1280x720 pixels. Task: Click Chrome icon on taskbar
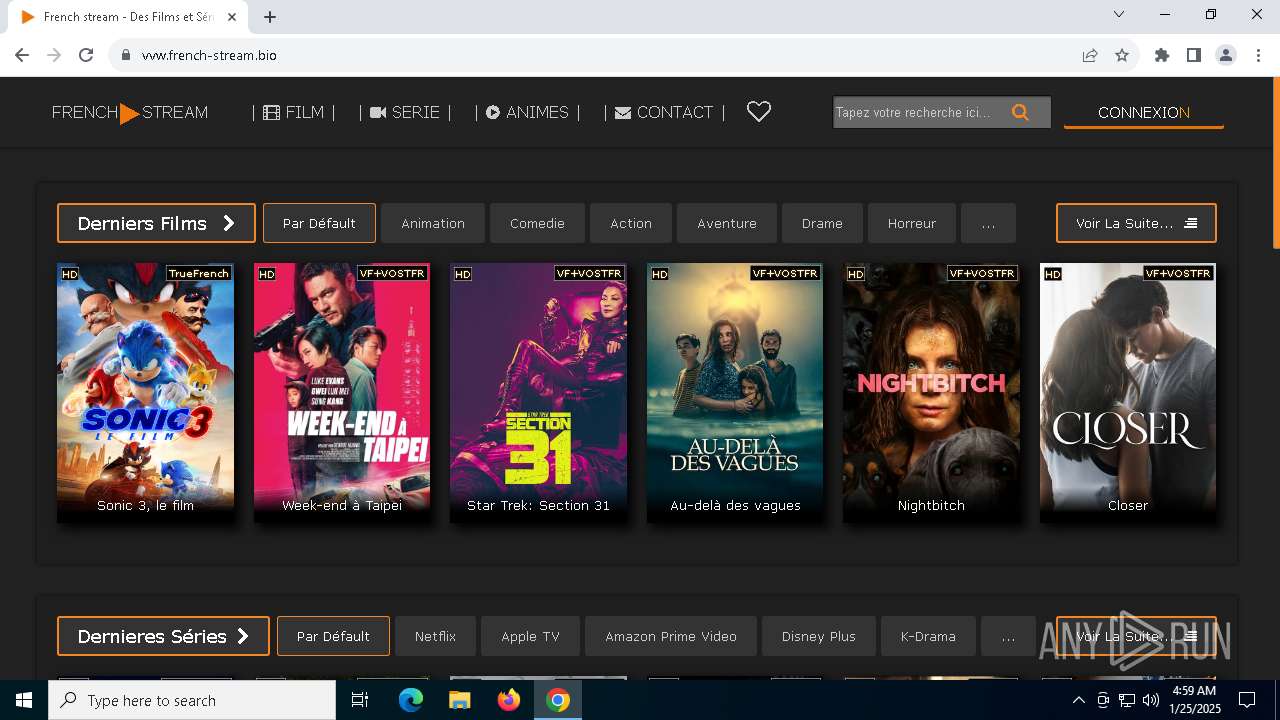pos(558,700)
